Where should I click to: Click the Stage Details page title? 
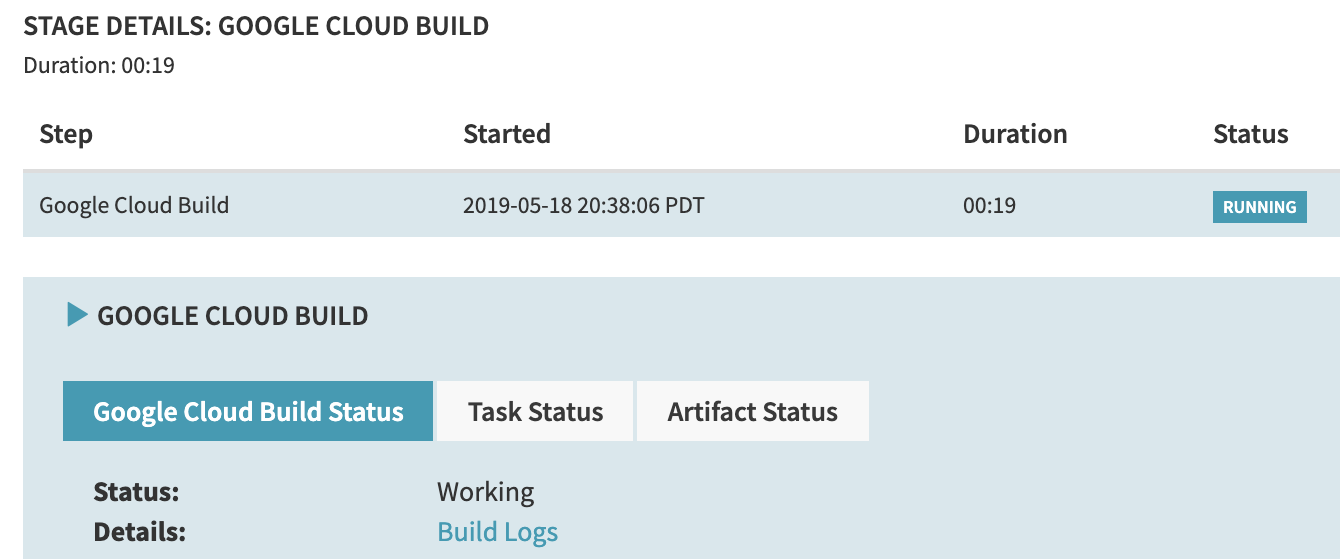pyautogui.click(x=256, y=26)
